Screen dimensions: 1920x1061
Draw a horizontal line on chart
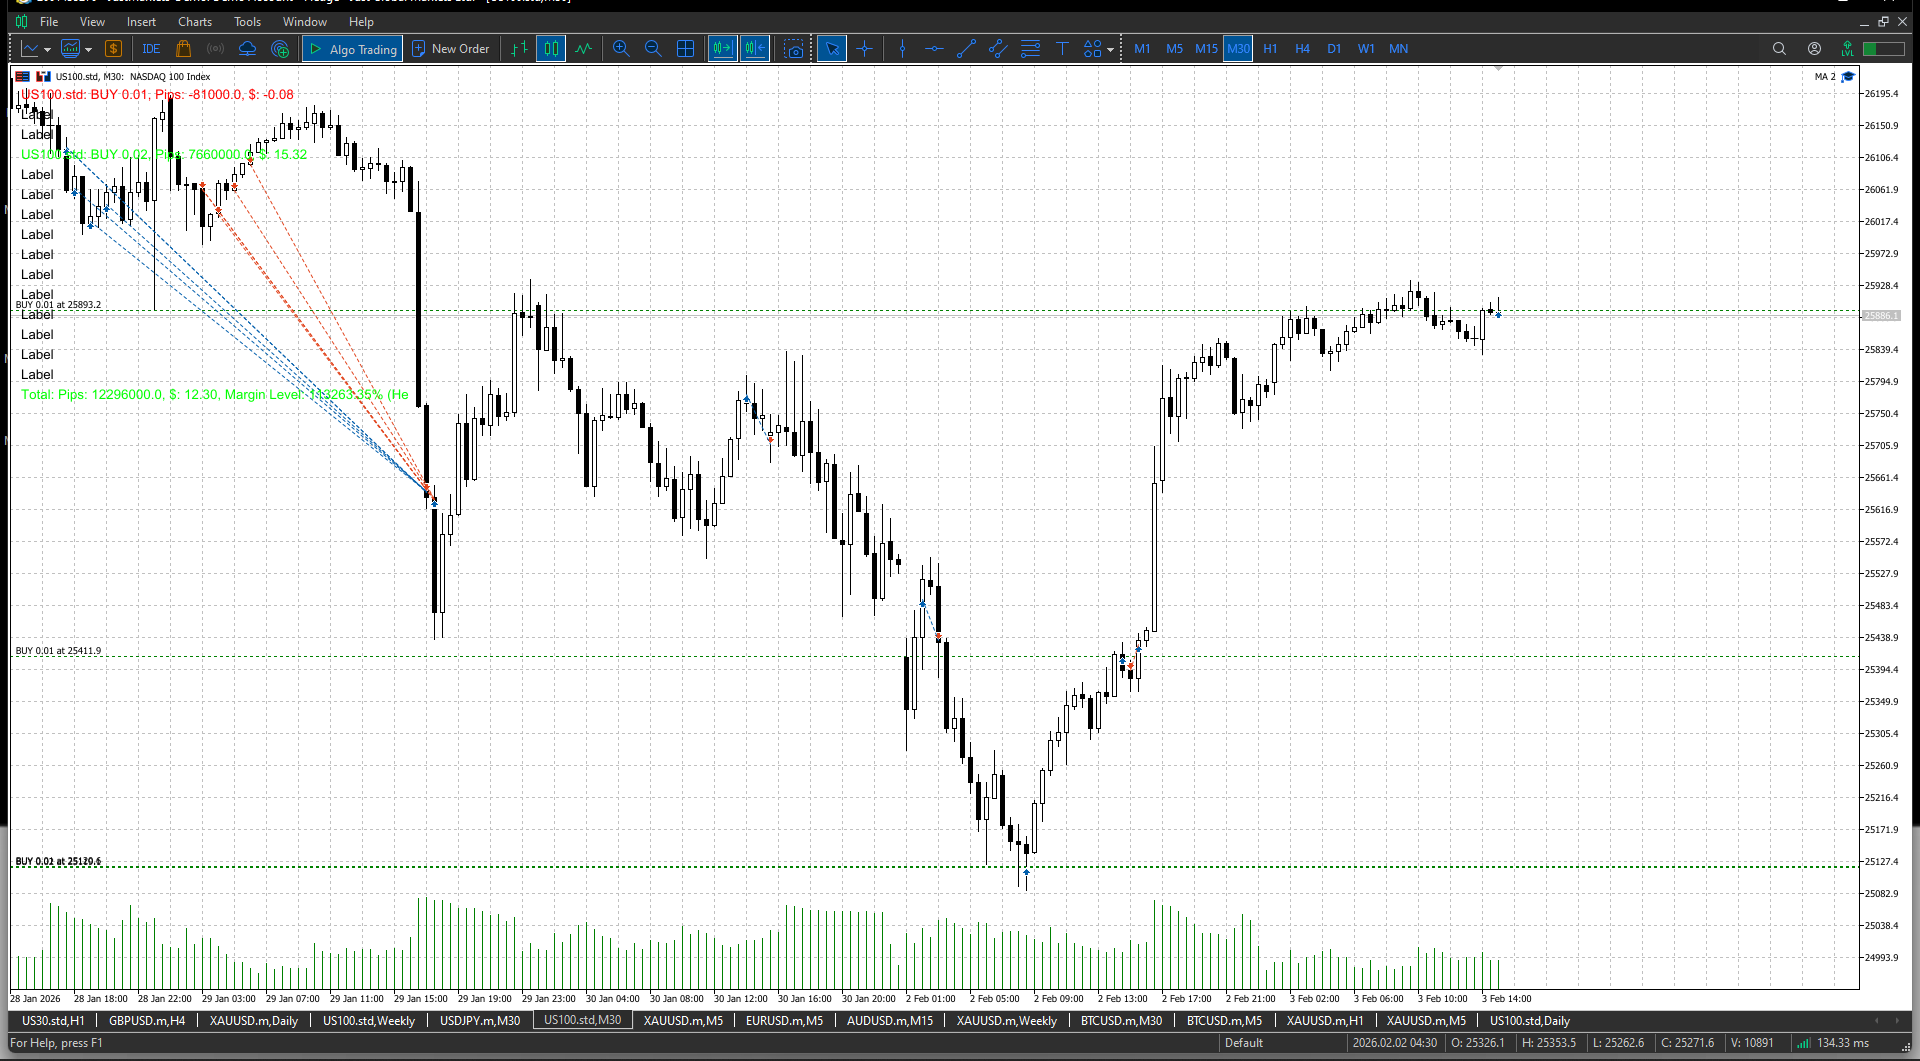coord(934,49)
